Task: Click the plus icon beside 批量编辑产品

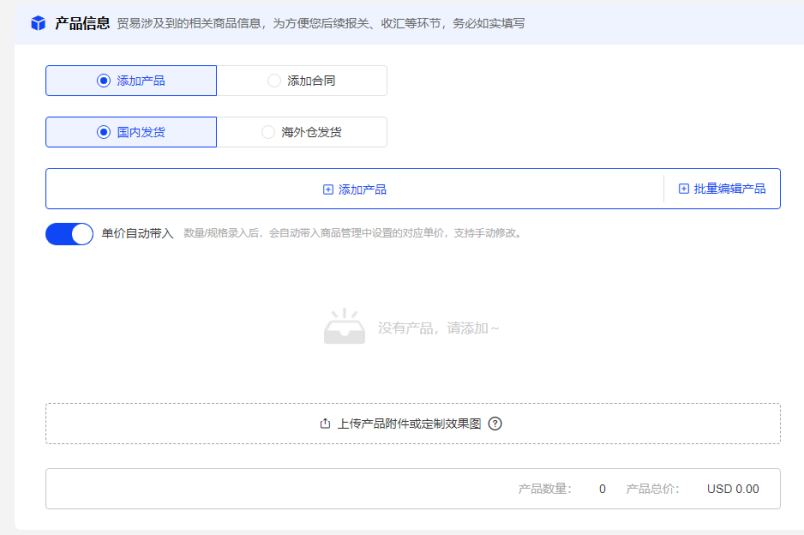Action: pyautogui.click(x=684, y=189)
